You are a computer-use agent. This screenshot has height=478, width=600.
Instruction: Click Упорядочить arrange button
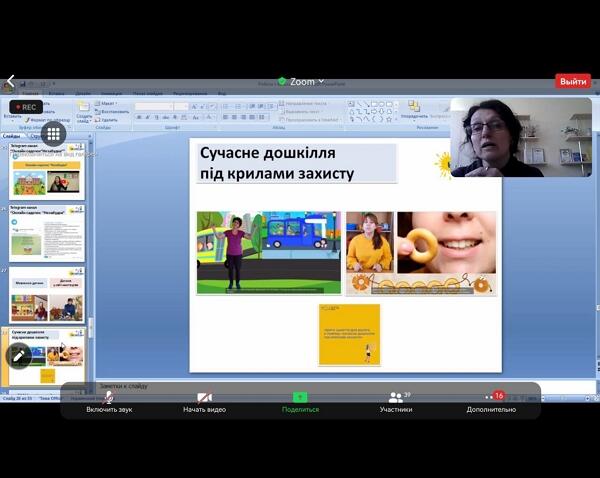[414, 110]
